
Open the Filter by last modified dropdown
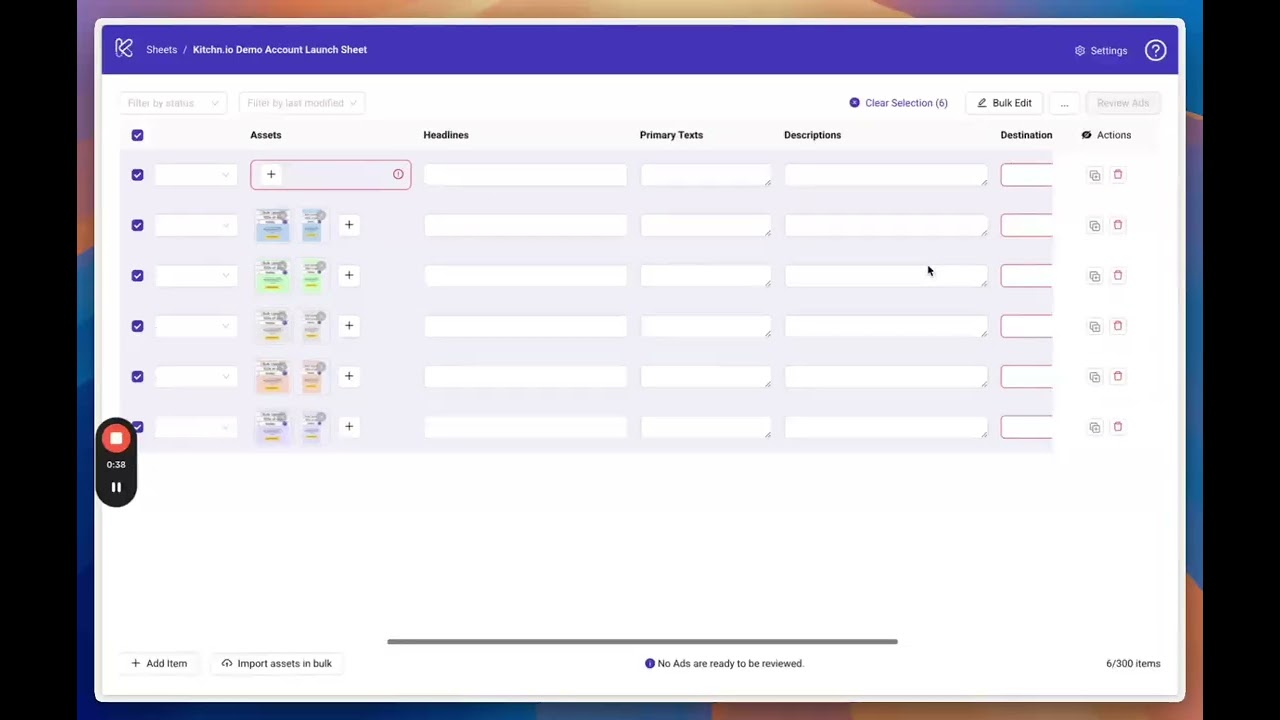301,103
